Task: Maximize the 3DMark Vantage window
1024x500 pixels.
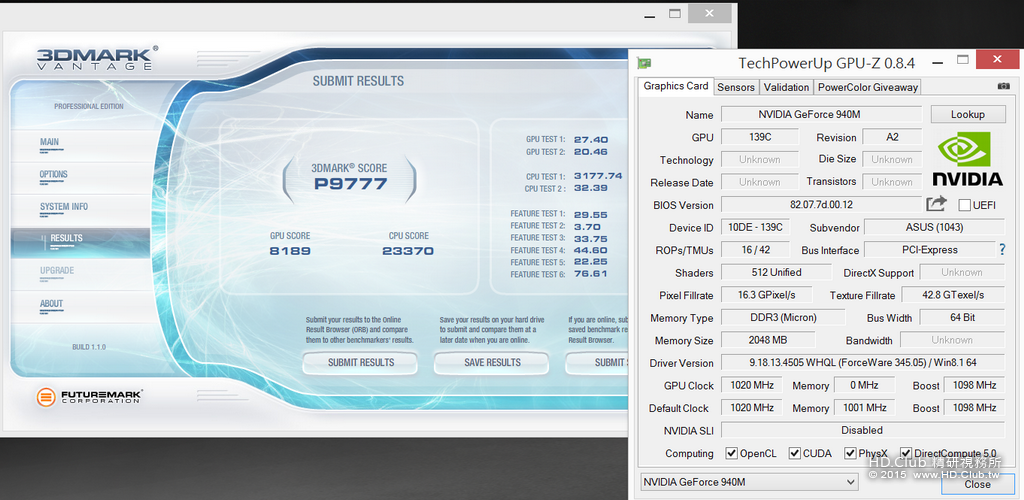Action: click(x=675, y=13)
